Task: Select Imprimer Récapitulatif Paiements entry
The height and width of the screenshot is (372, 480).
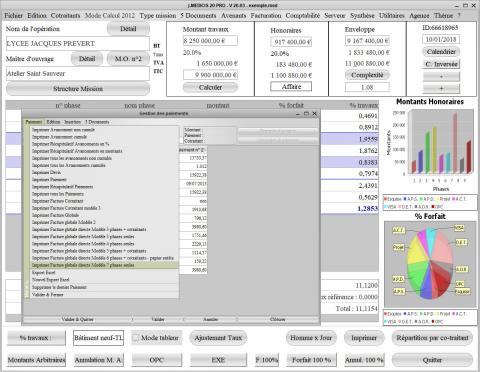Action: coord(104,187)
